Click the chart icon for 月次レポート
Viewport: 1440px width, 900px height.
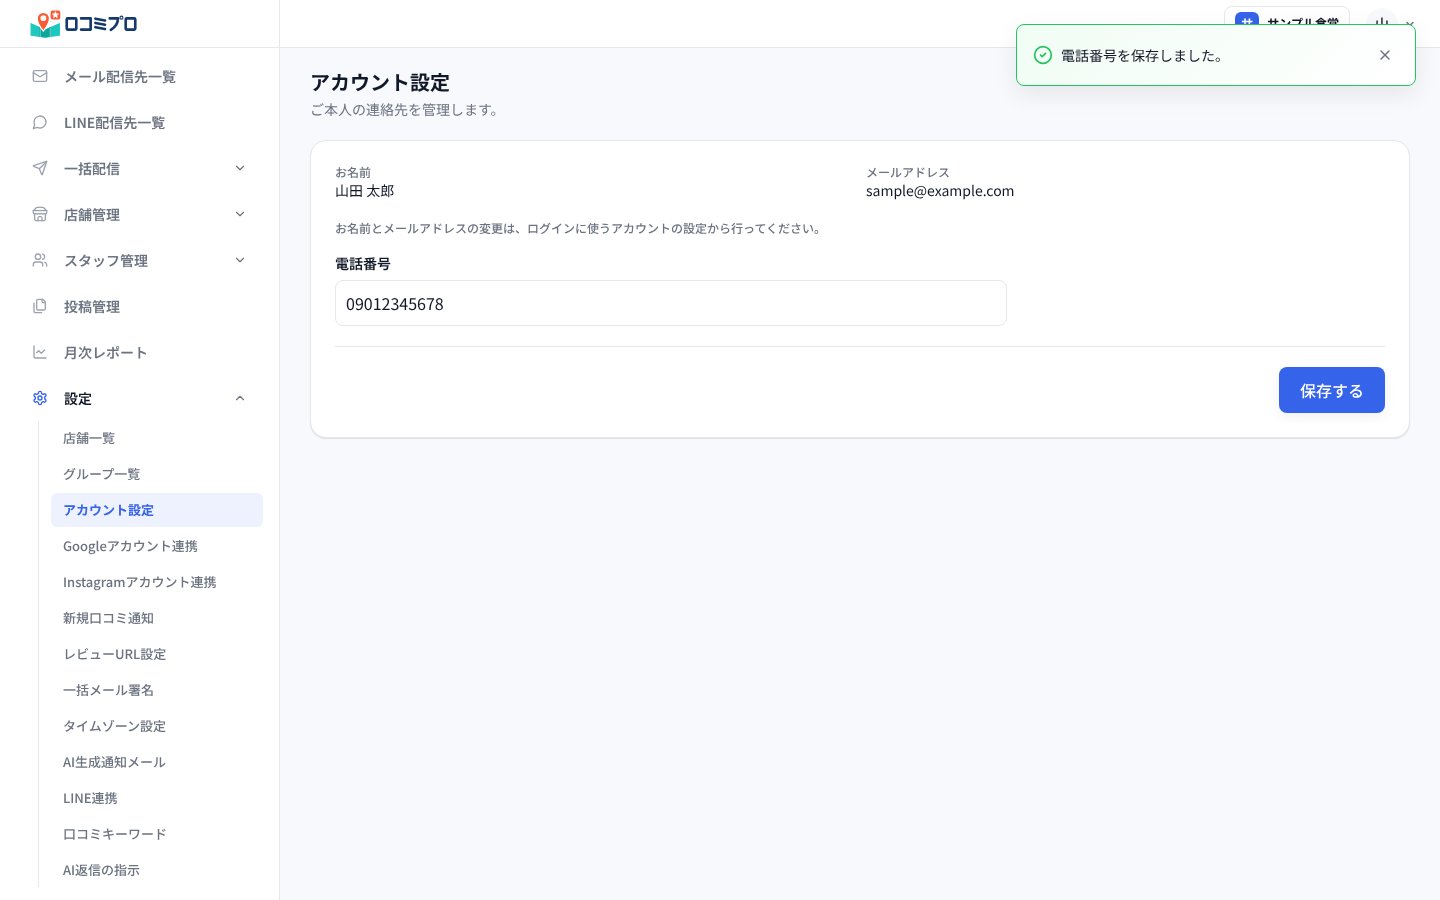(x=40, y=352)
